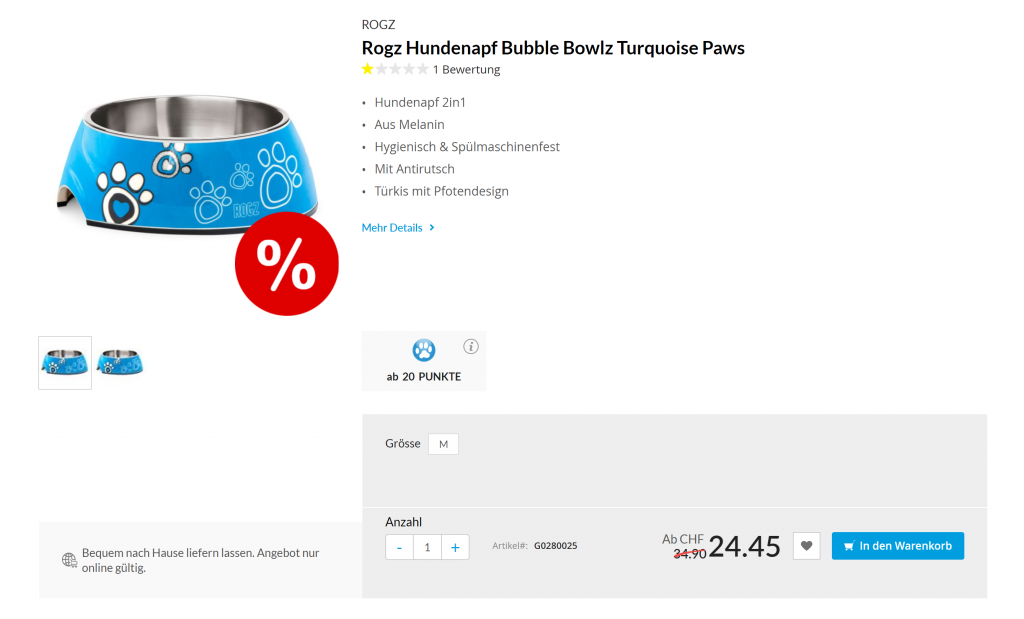Click the blue paw points icon
Screen dimensions: 1024x619
(424, 350)
